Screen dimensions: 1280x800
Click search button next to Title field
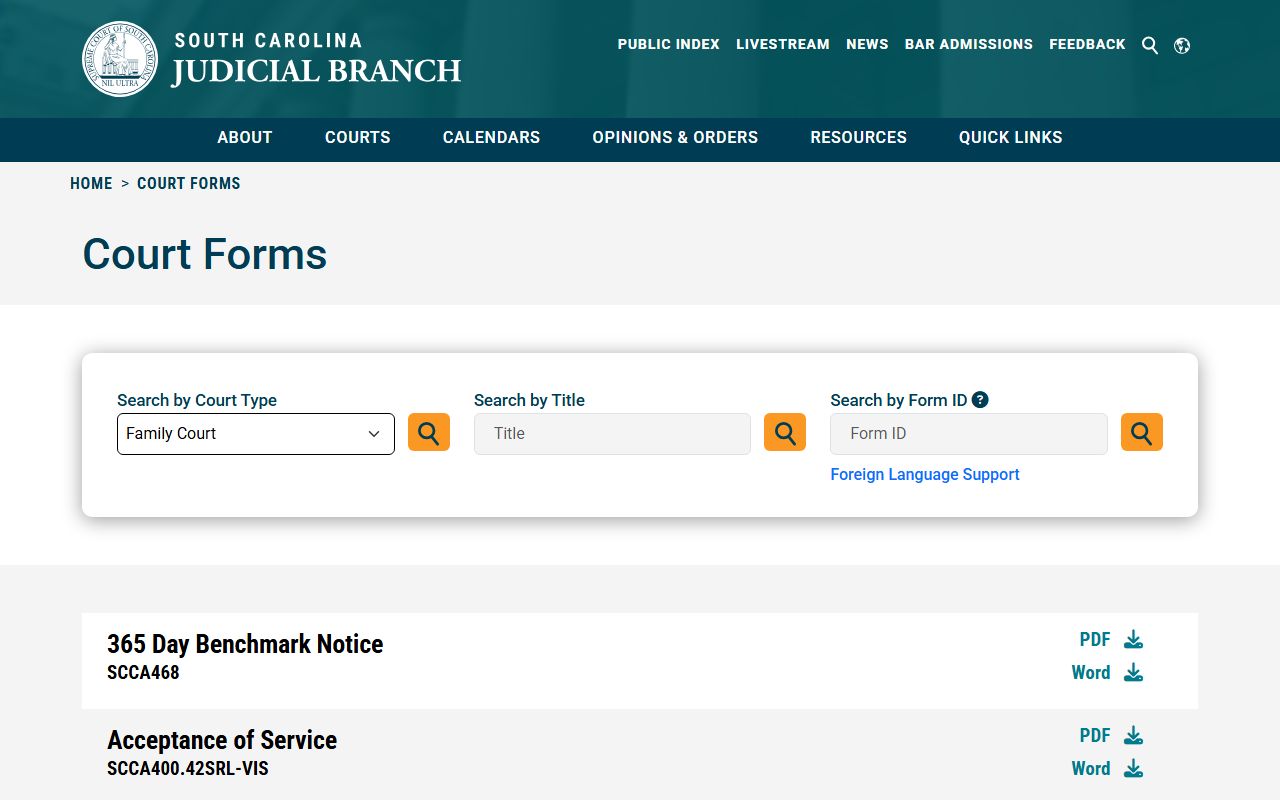(785, 432)
